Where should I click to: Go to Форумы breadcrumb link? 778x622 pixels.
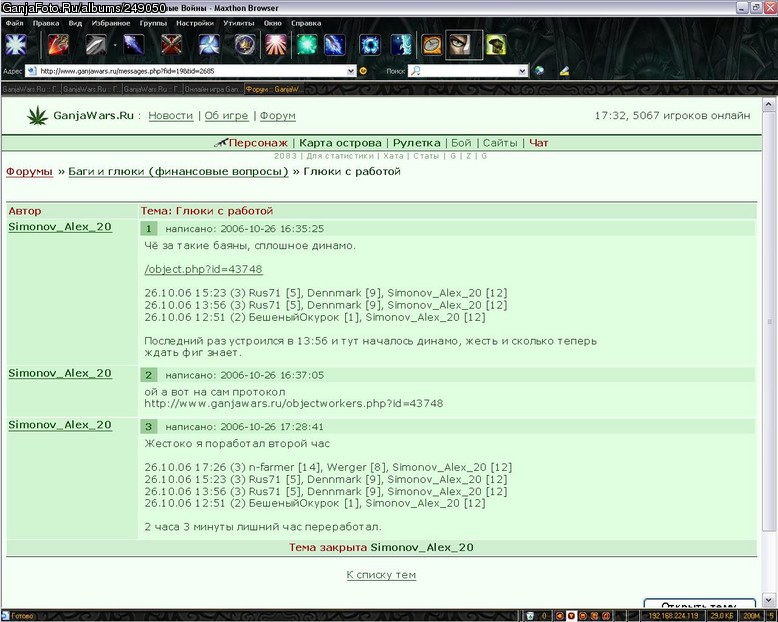pyautogui.click(x=29, y=172)
